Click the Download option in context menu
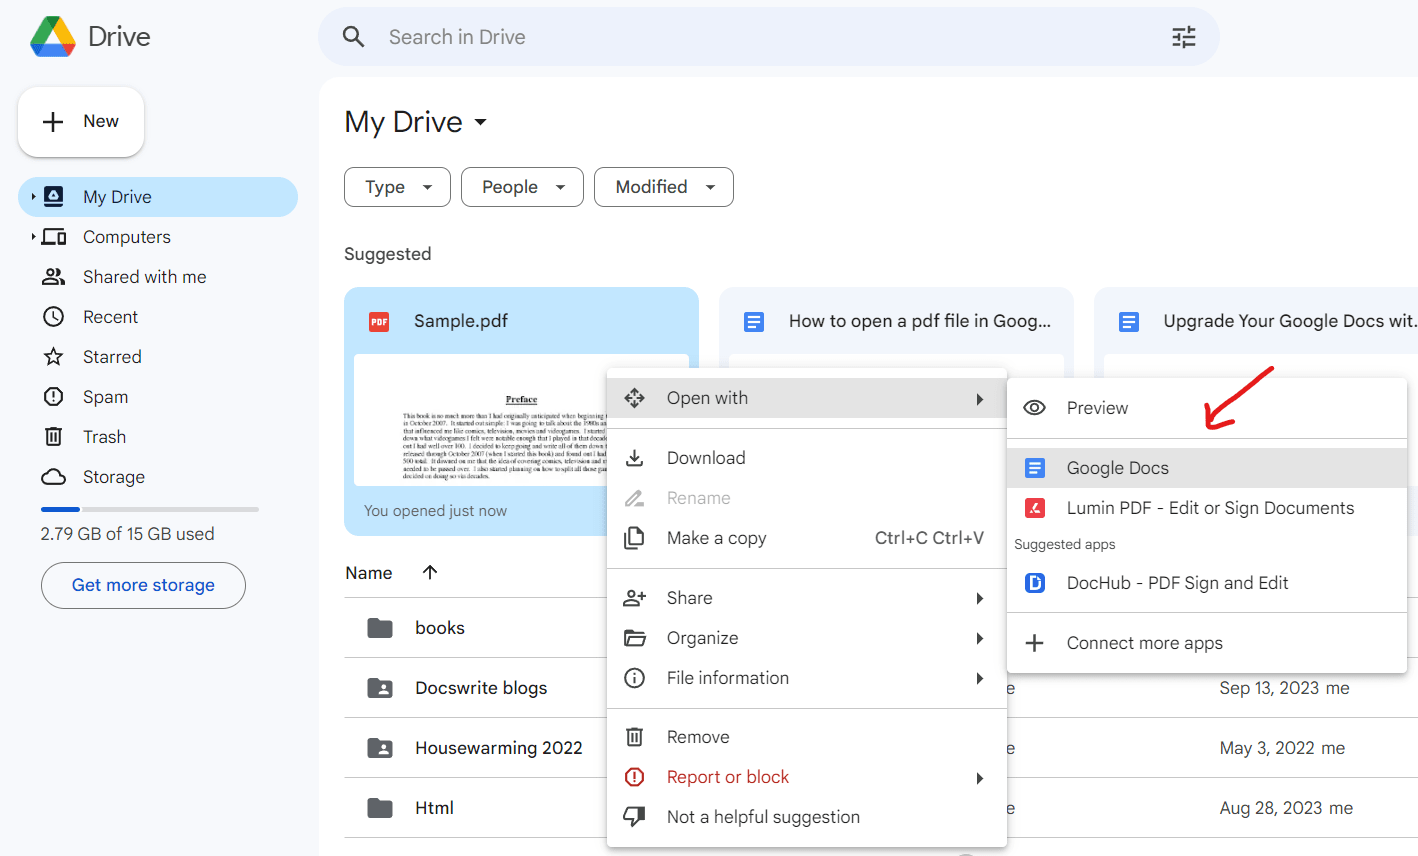The width and height of the screenshot is (1418, 856). point(706,457)
